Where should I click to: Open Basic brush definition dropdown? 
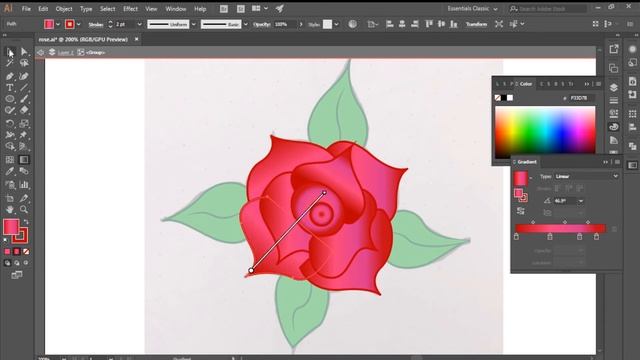(246, 24)
